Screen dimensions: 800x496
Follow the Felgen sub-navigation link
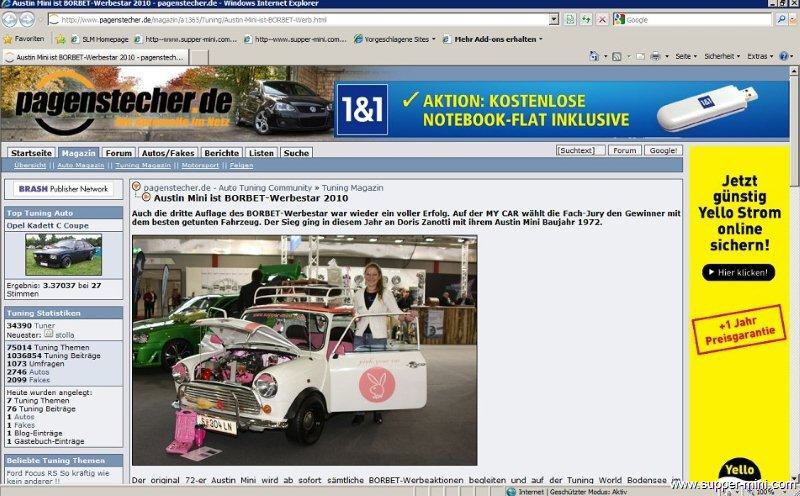[241, 165]
